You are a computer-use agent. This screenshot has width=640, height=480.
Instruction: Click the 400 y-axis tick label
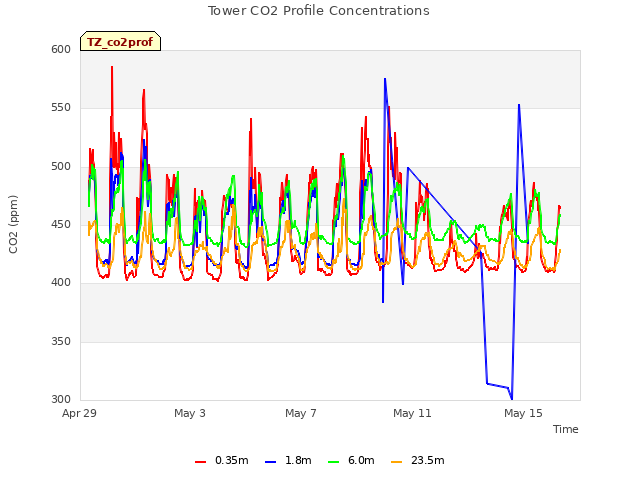pos(61,282)
